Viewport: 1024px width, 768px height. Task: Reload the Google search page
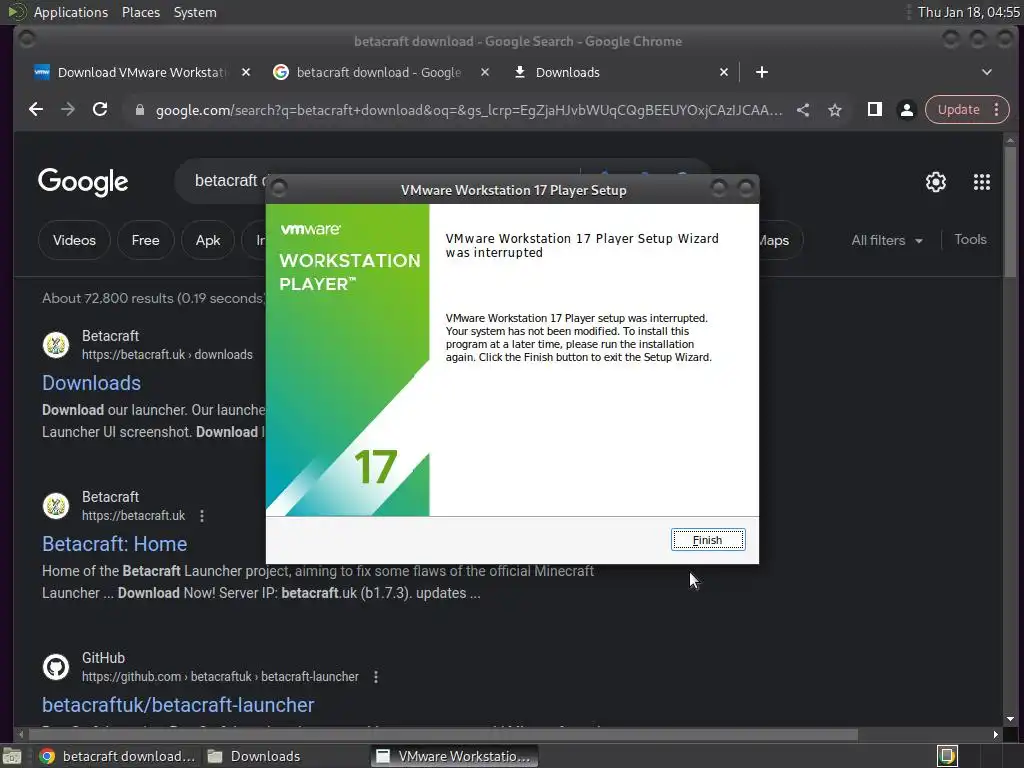(100, 110)
